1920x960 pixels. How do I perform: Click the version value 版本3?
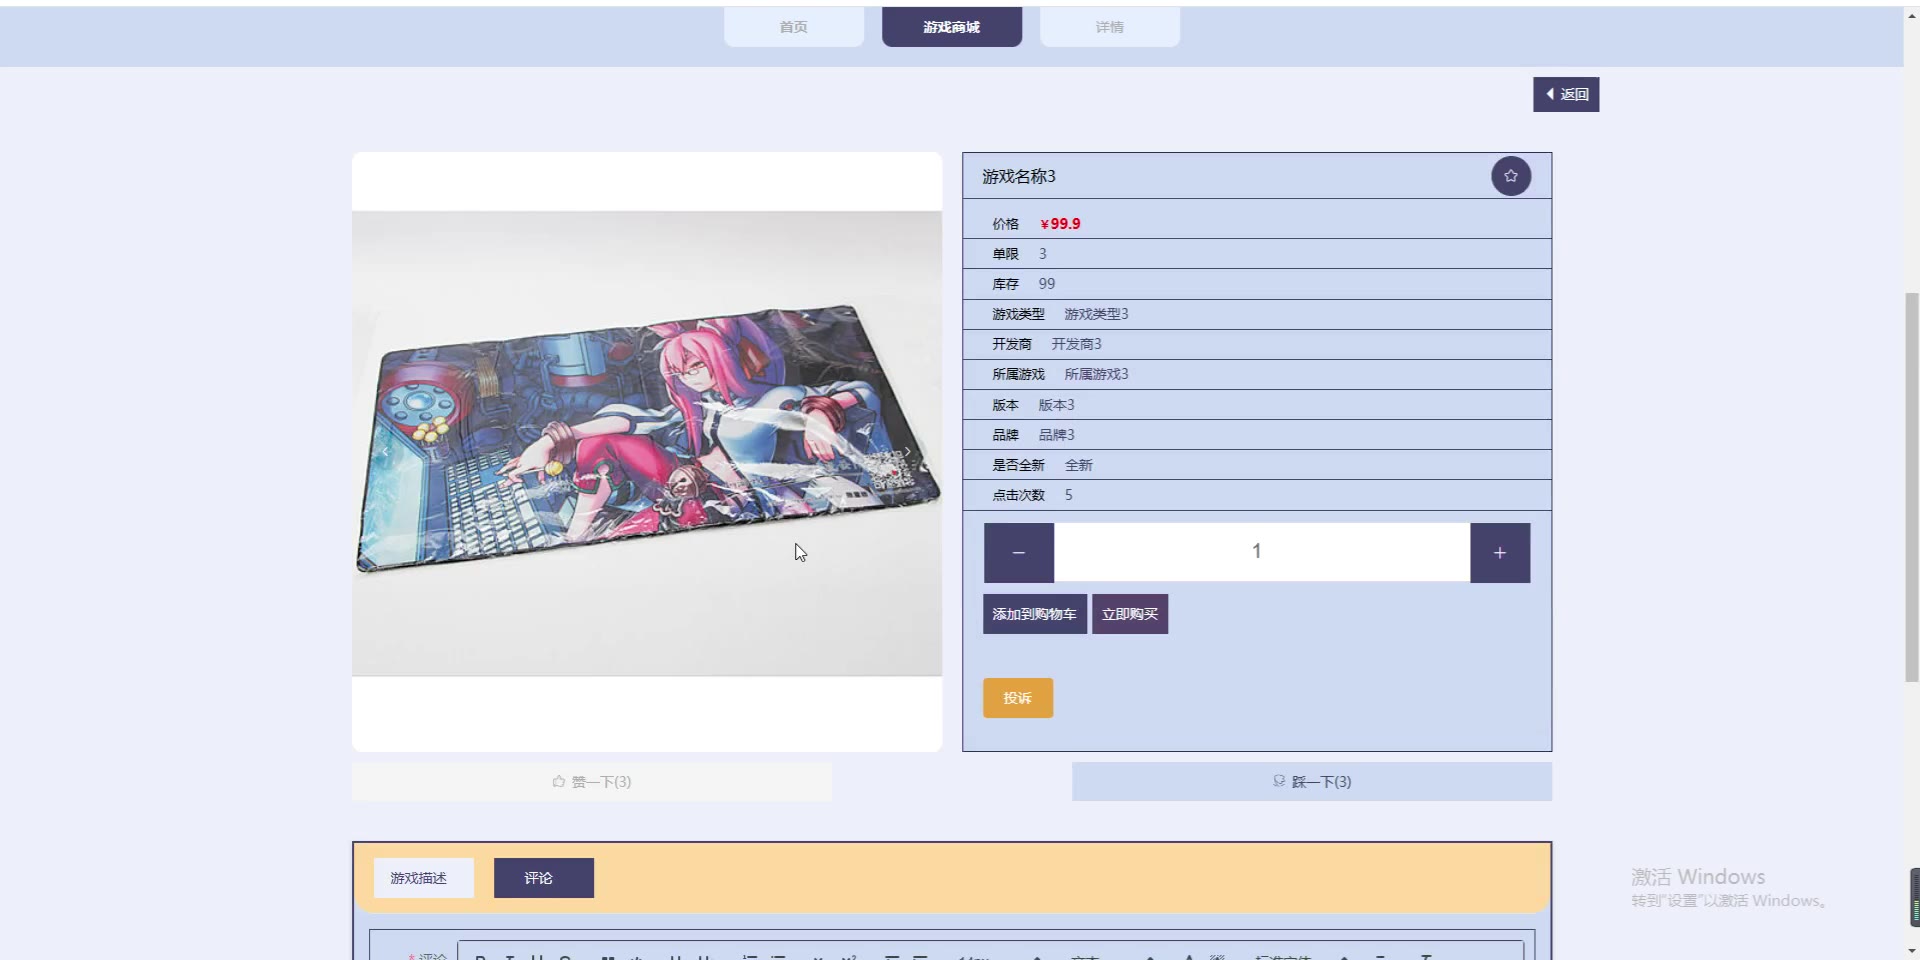click(x=1056, y=405)
